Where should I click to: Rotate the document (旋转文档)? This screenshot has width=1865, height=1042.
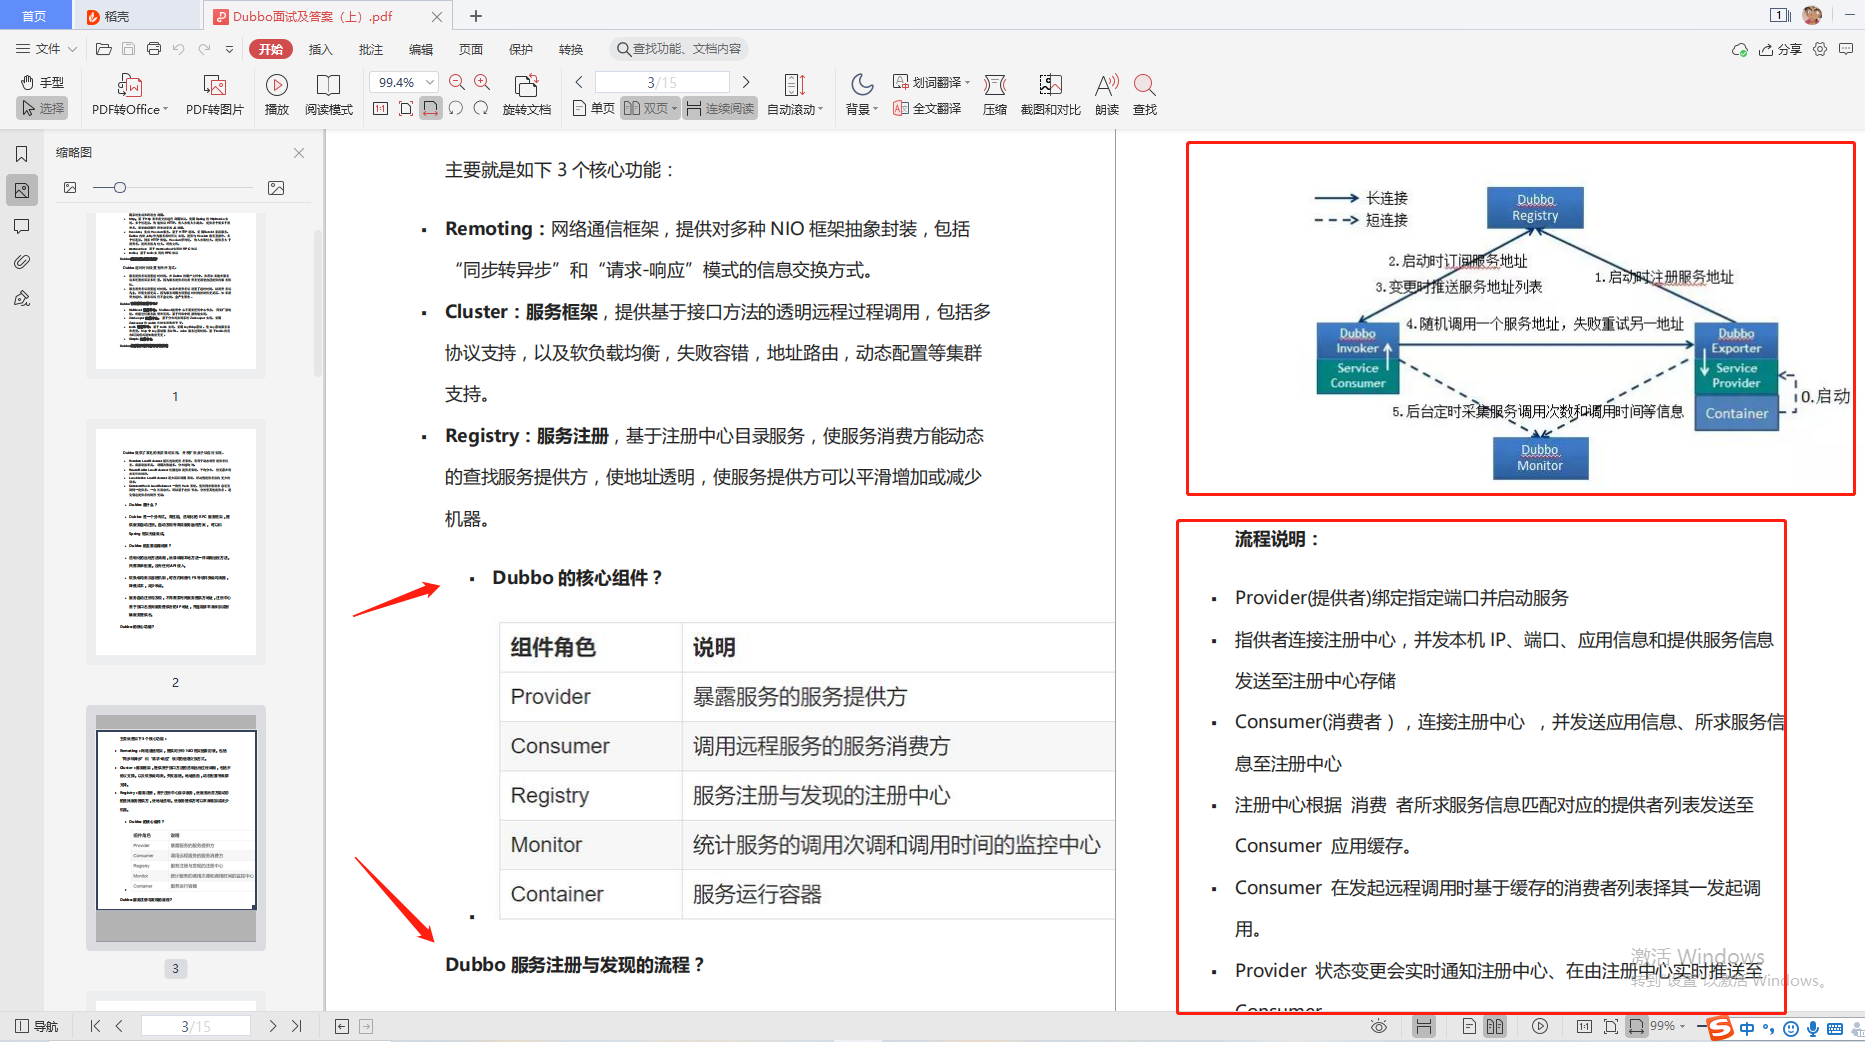pos(526,95)
